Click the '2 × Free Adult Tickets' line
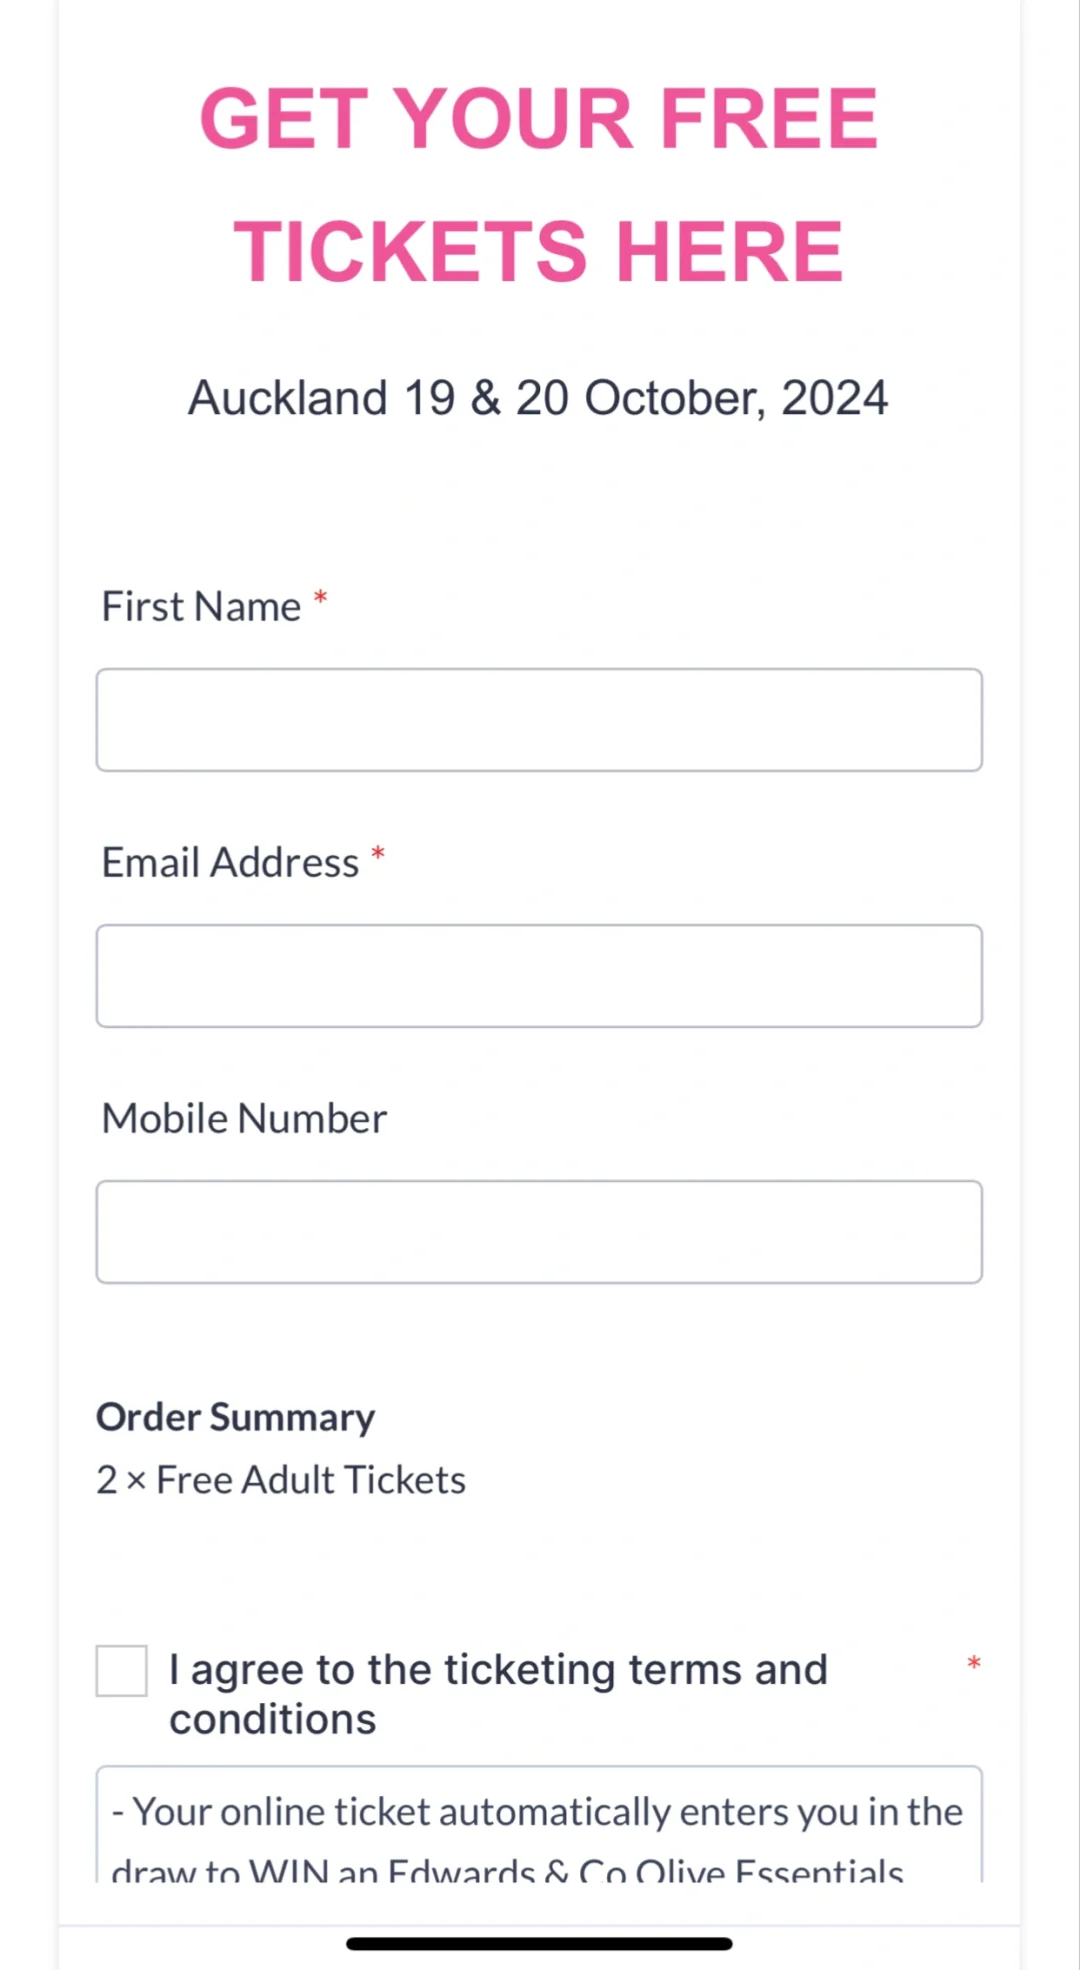1080x1970 pixels. pyautogui.click(x=281, y=1480)
